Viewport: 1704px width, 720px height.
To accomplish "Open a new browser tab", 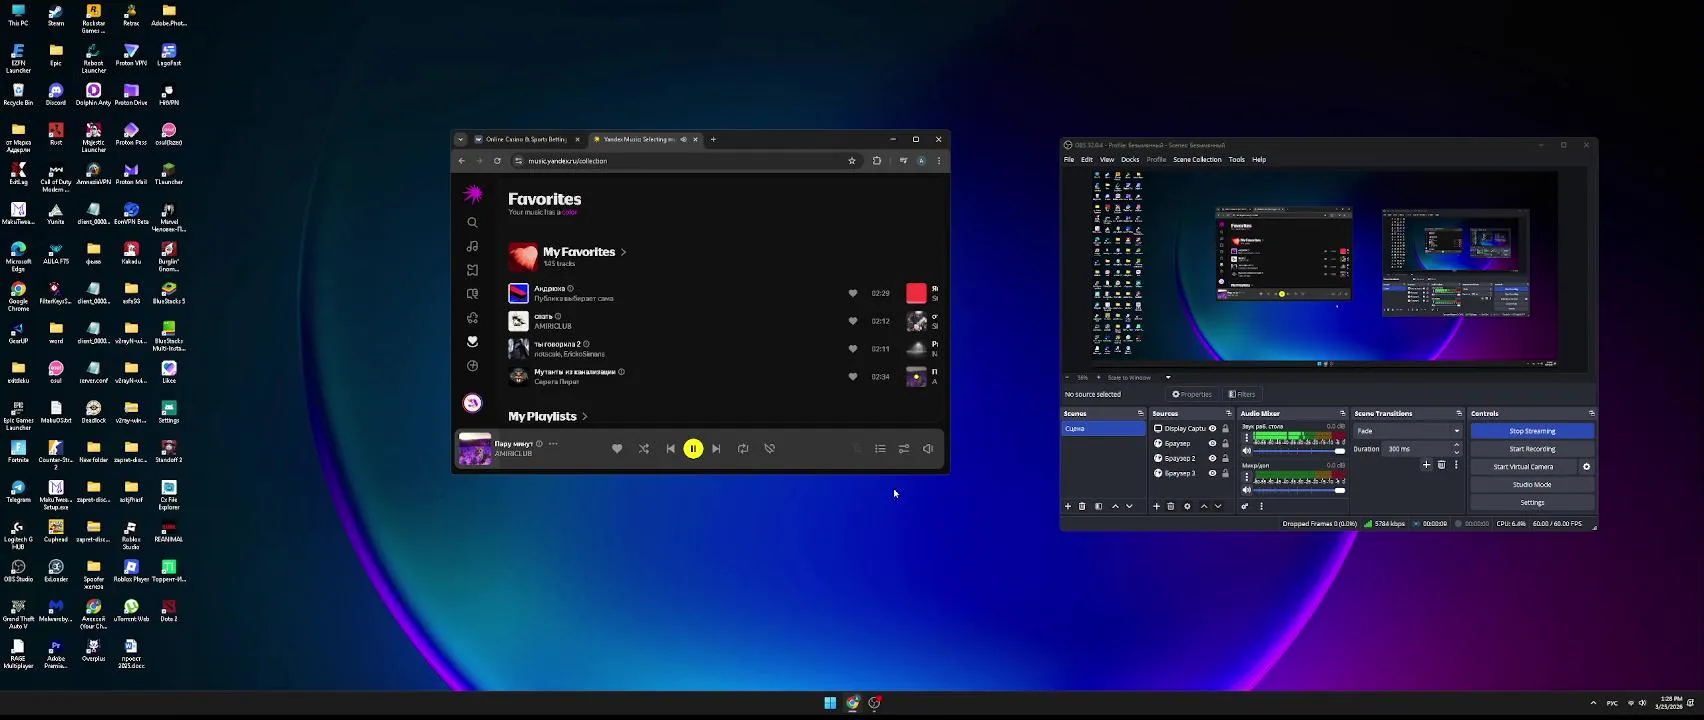I will 713,139.
